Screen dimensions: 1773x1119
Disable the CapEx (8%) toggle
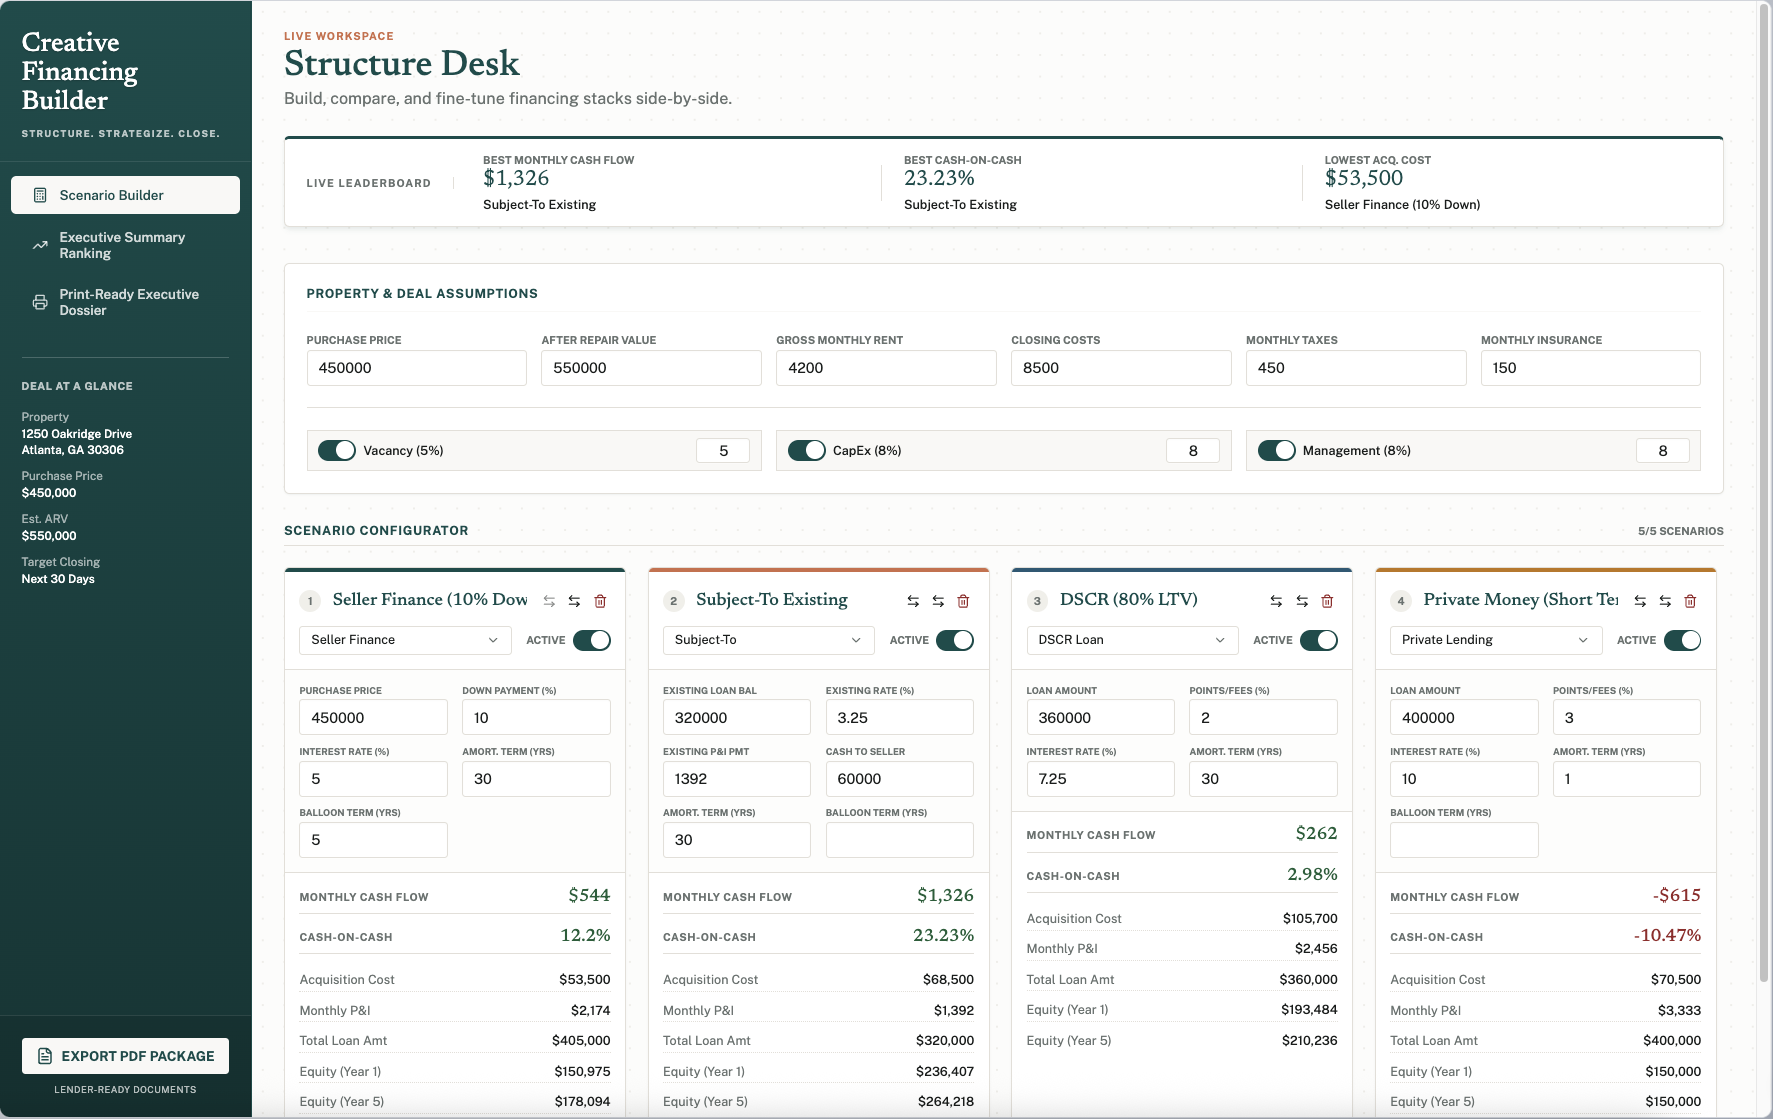click(807, 451)
